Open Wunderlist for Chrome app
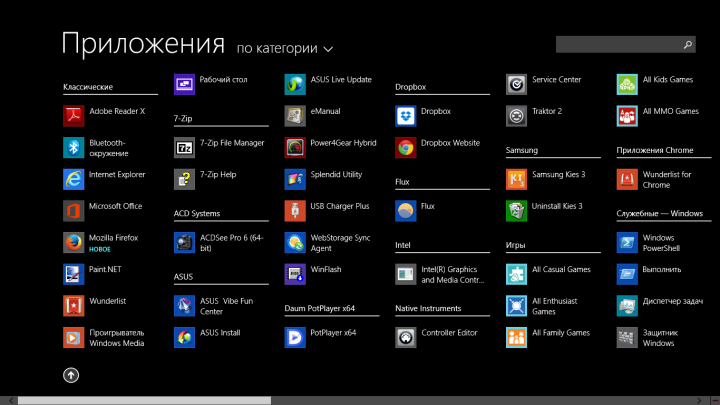This screenshot has height=405, width=720. (627, 179)
